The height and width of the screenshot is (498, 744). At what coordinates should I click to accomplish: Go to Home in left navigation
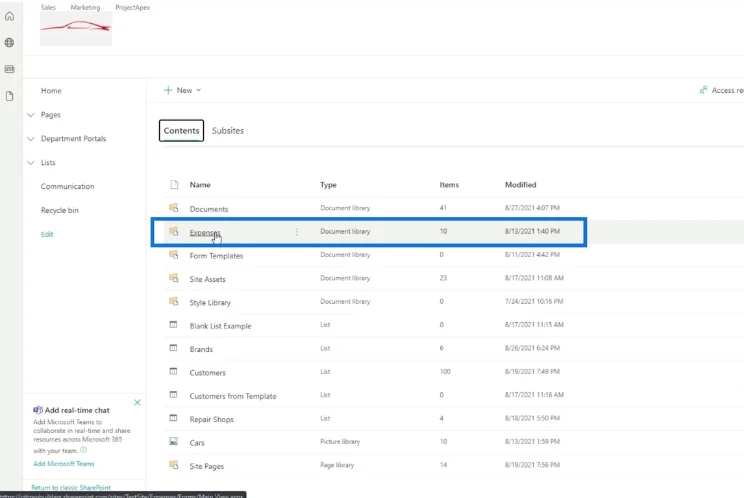51,91
